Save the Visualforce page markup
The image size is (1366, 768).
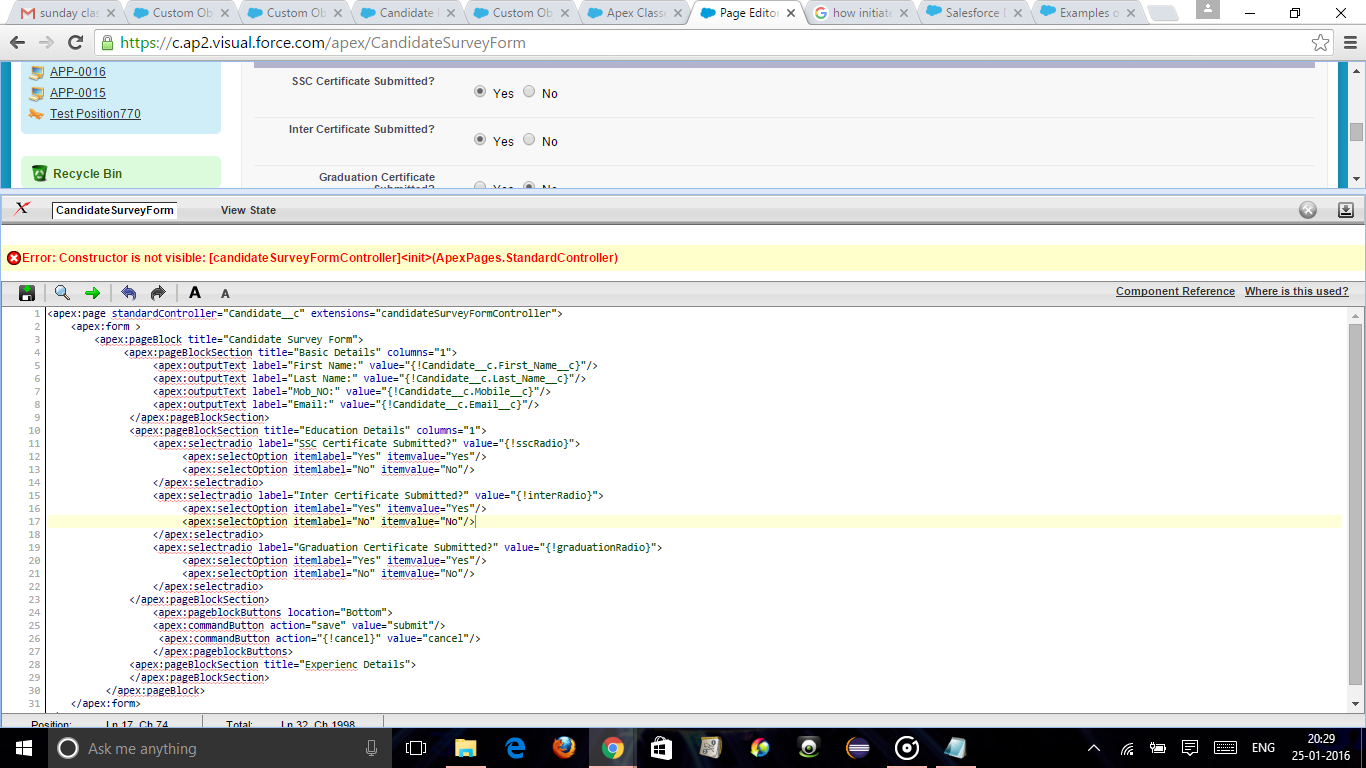tap(27, 292)
